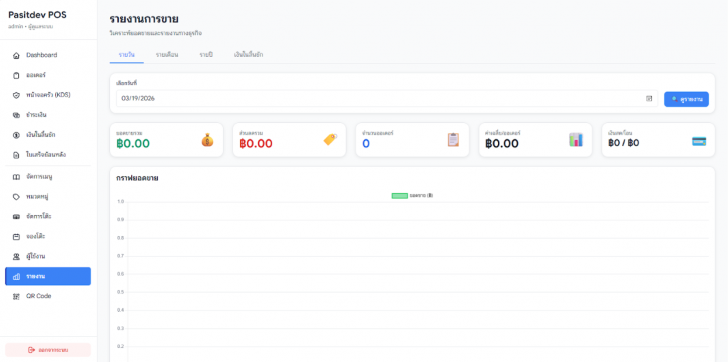Open เงินในลิ้นชัก cash drawer item in sidebar
Viewport: 728px width, 362px height.
(x=48, y=135)
